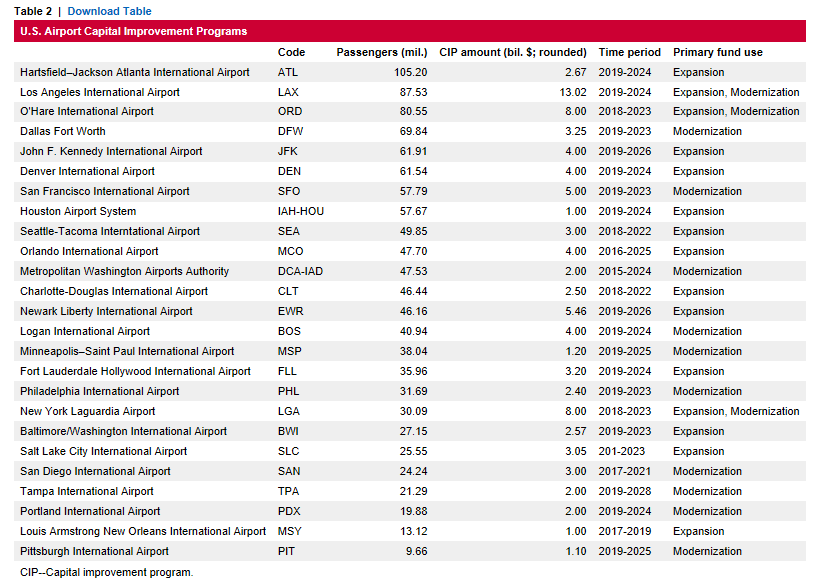Screen dimensions: 821x584
Task: Select the Code column header
Action: point(291,52)
